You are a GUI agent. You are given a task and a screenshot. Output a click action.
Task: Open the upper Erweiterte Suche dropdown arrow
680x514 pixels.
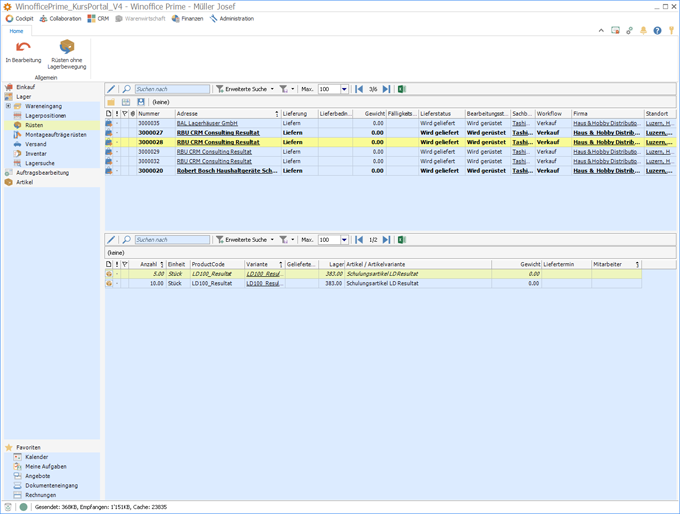[272, 89]
